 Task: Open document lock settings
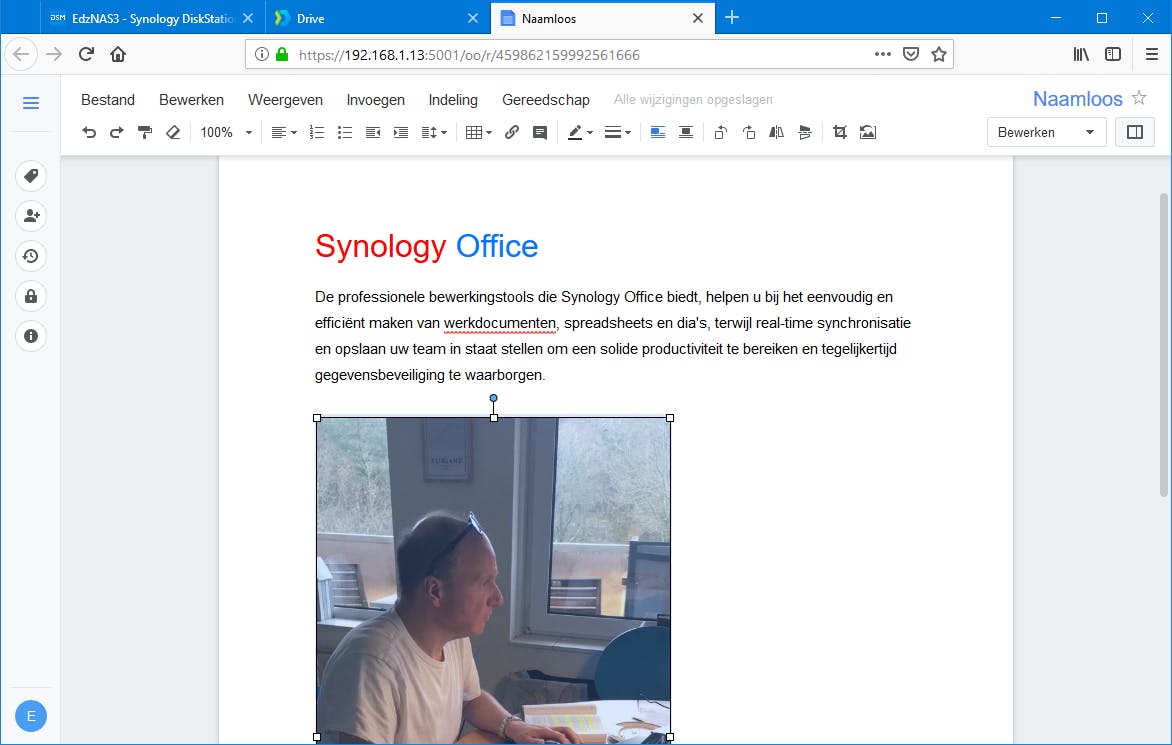[31, 296]
